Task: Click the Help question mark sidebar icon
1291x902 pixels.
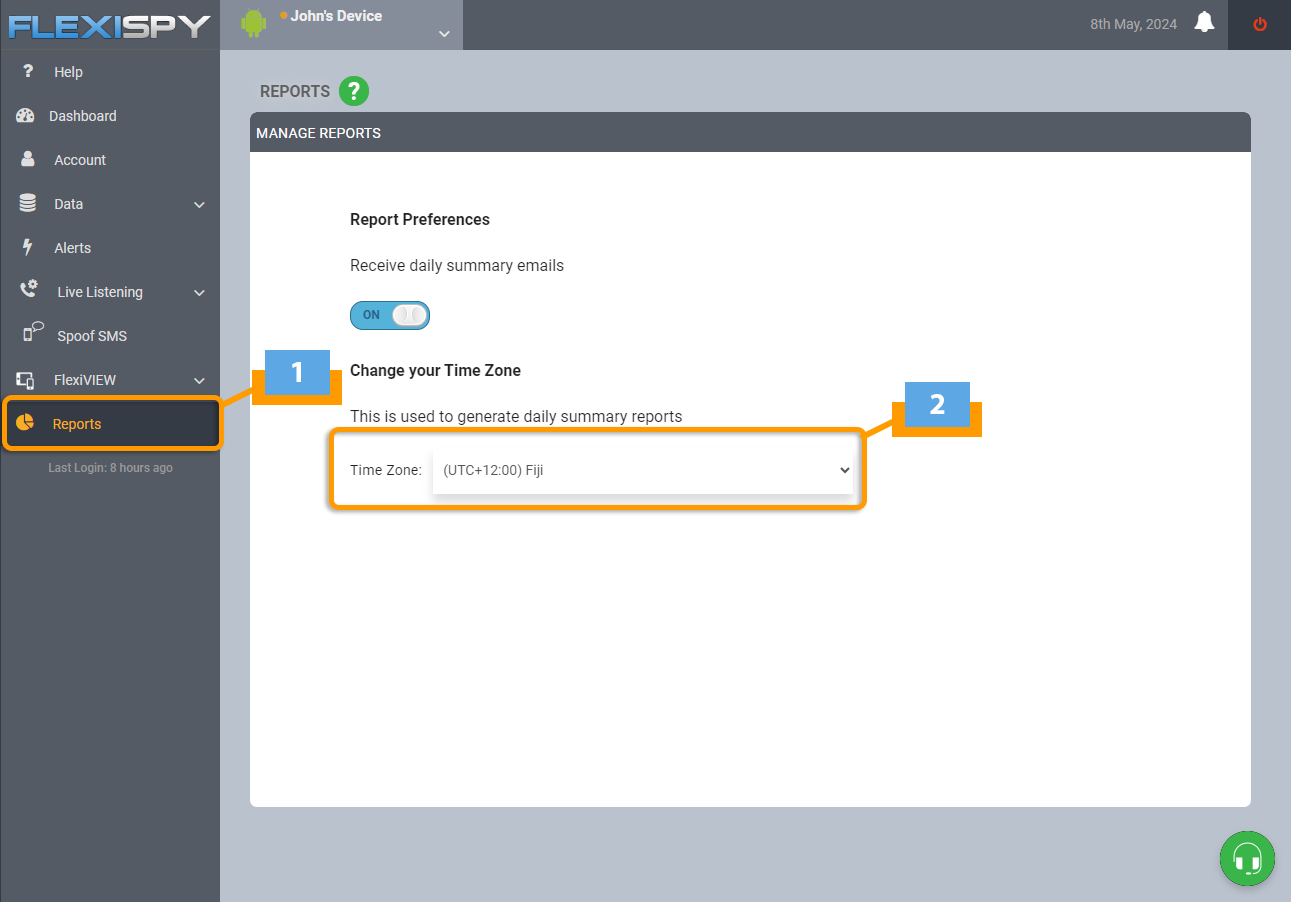Action: point(29,71)
